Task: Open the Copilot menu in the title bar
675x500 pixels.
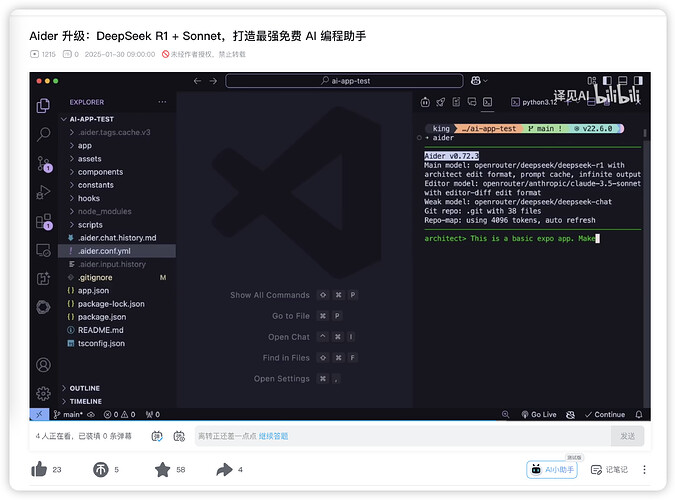Action: pos(479,81)
